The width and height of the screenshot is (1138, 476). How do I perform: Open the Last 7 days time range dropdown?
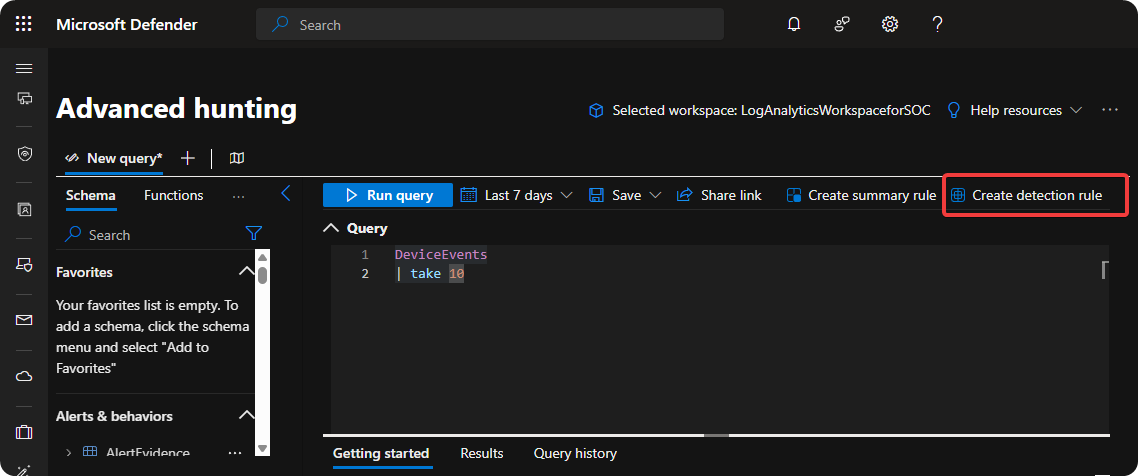(517, 195)
